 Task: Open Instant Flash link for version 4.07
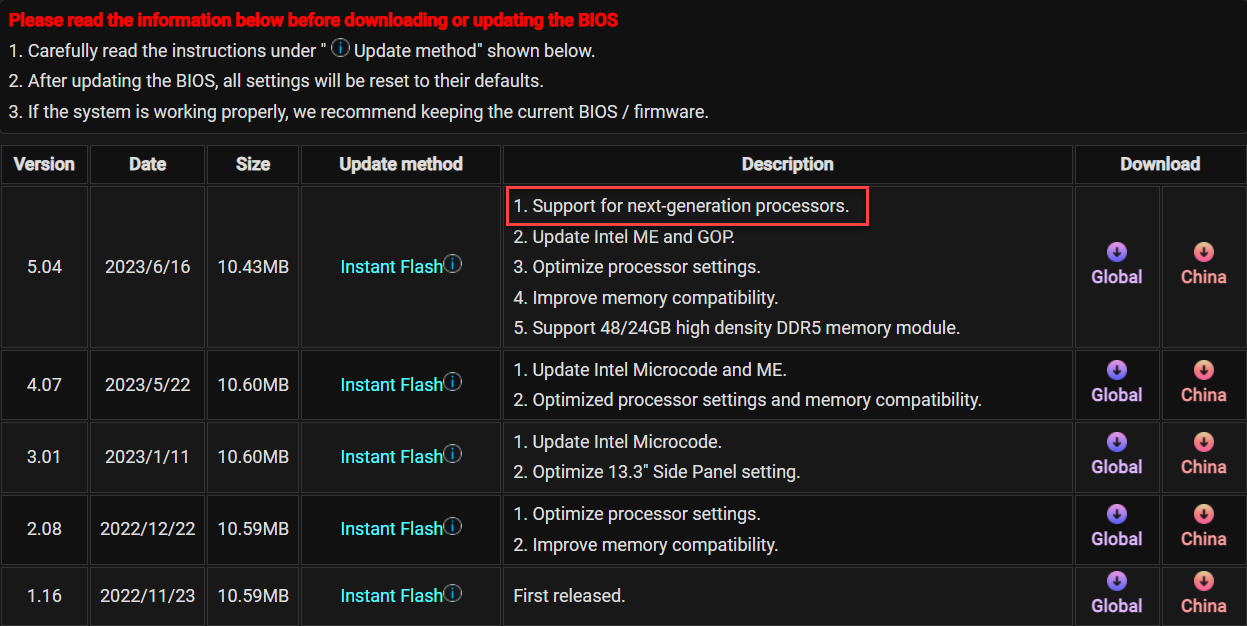tap(391, 385)
